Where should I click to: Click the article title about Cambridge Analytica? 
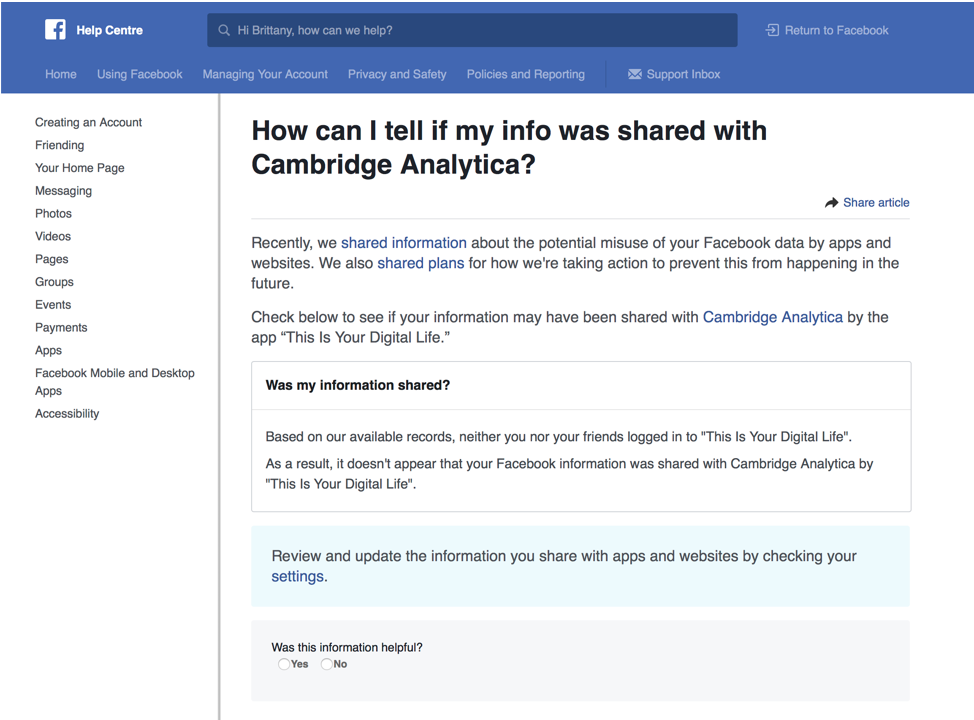pyautogui.click(x=509, y=148)
